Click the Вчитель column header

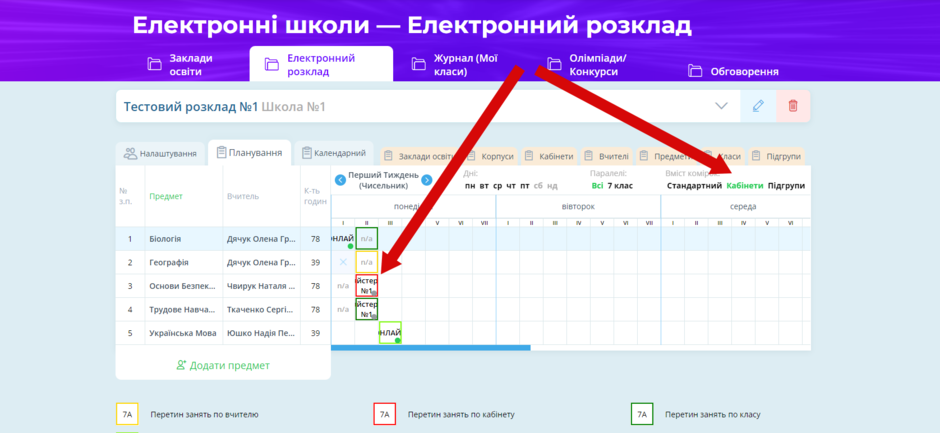pyautogui.click(x=243, y=196)
